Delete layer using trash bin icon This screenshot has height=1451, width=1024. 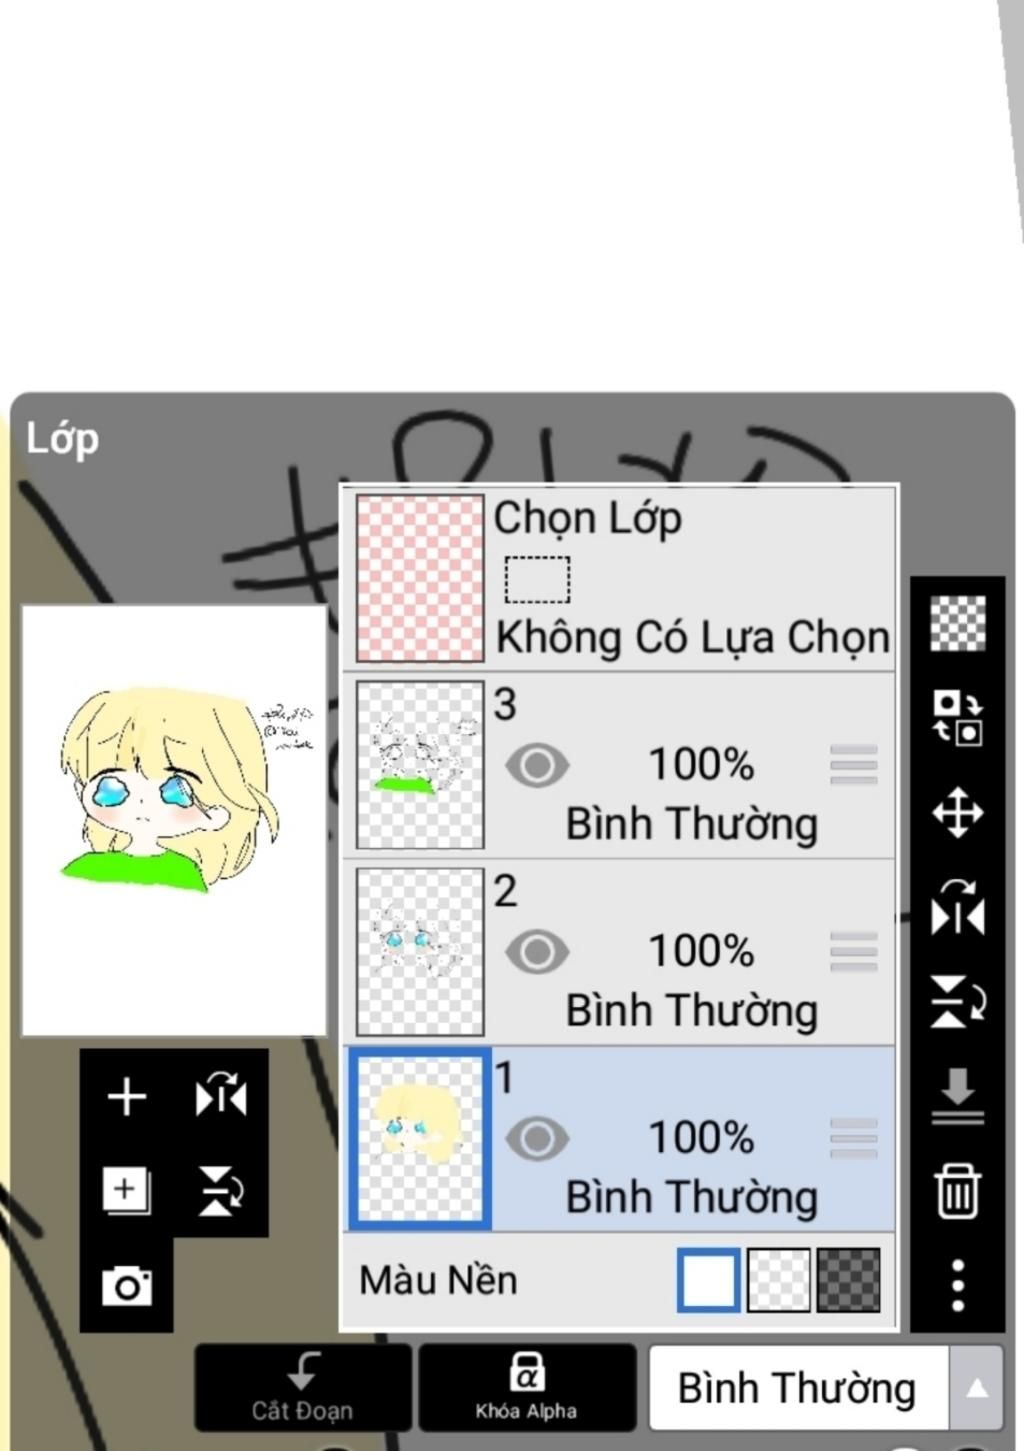pos(957,1190)
